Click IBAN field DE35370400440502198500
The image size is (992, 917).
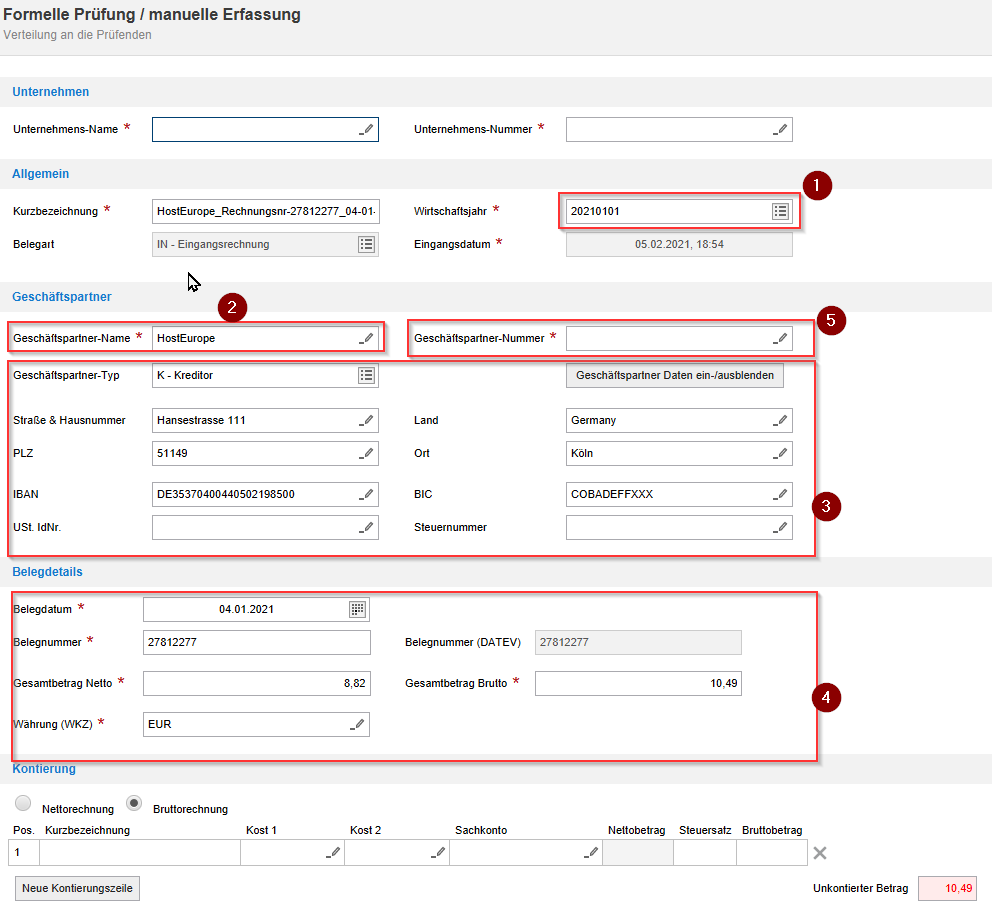point(265,494)
